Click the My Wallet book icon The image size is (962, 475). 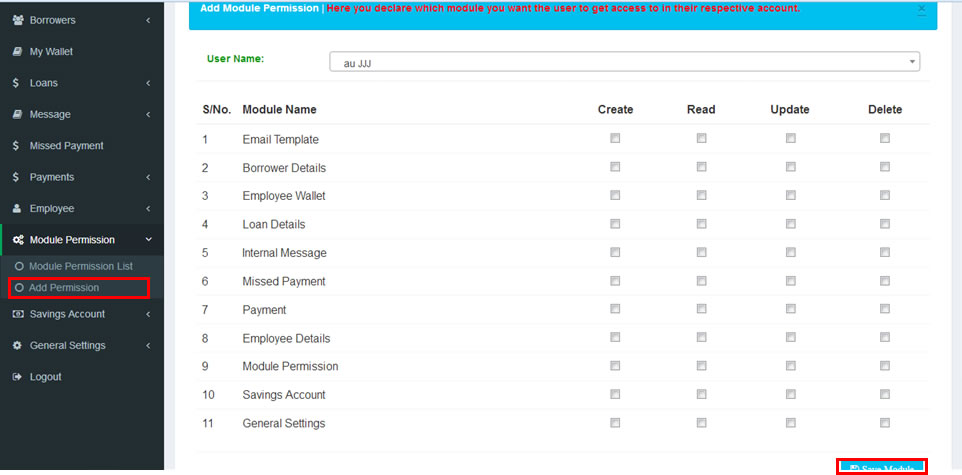coord(17,52)
